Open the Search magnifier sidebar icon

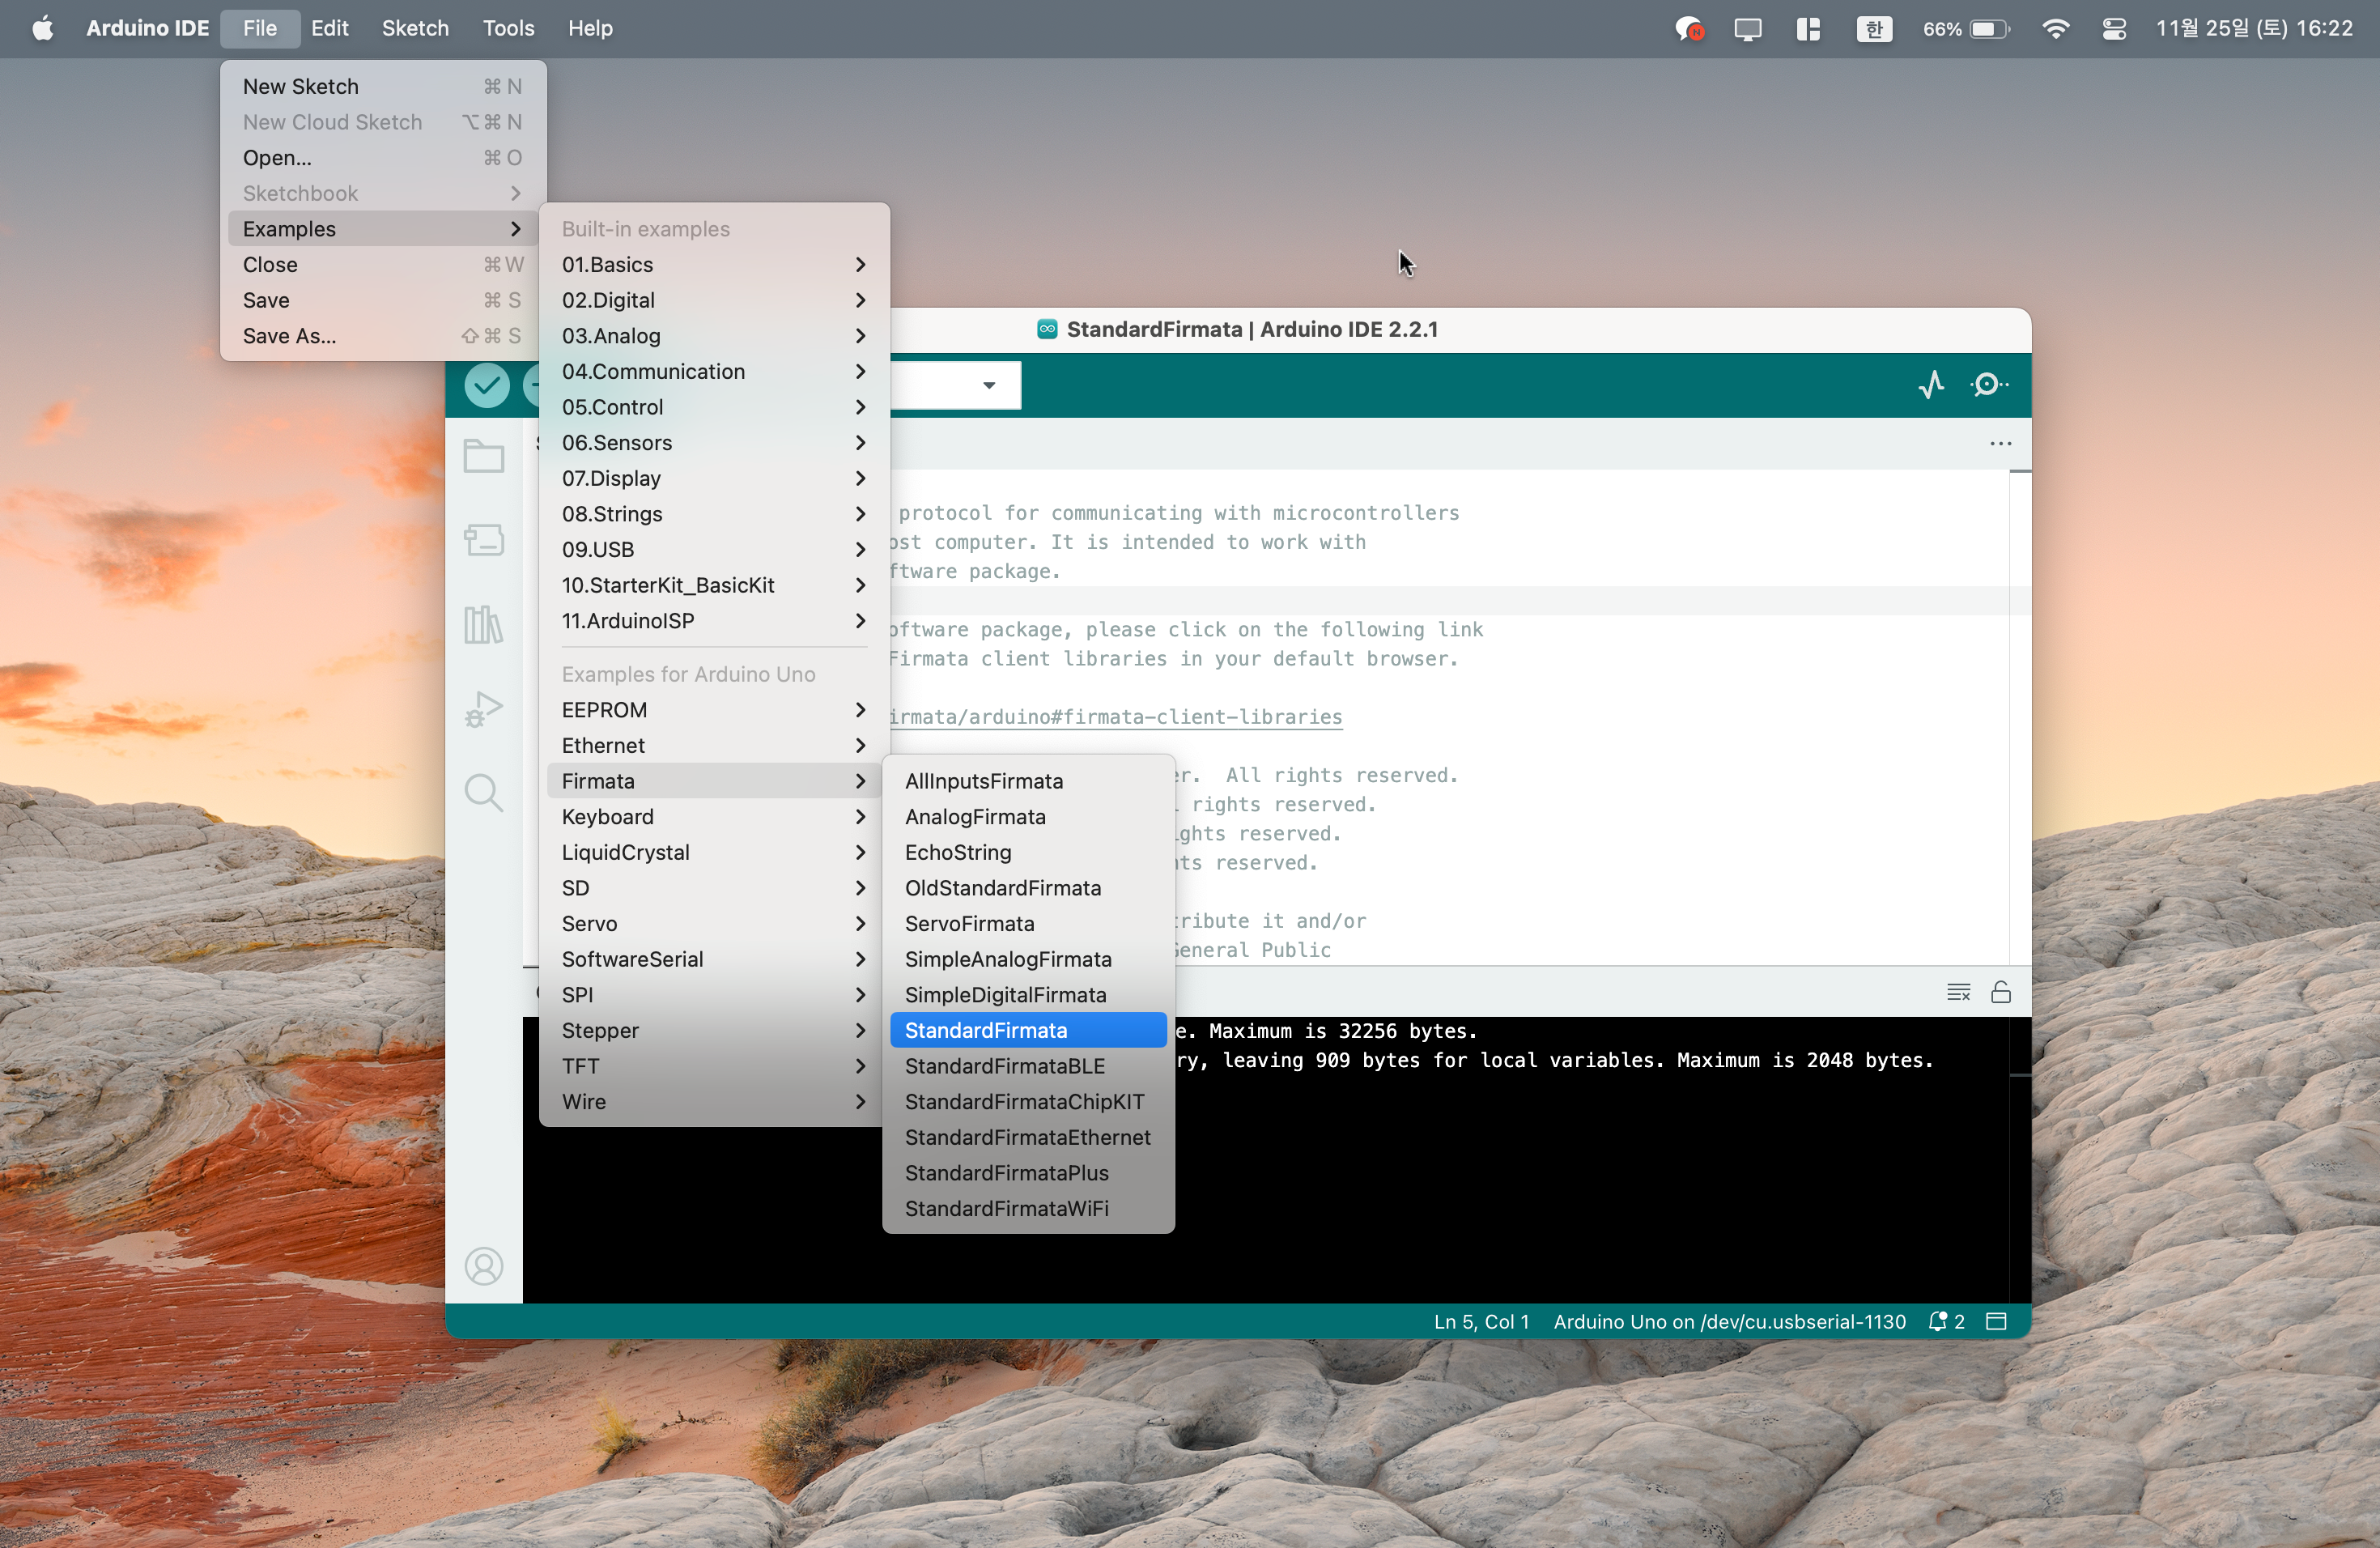click(x=484, y=793)
